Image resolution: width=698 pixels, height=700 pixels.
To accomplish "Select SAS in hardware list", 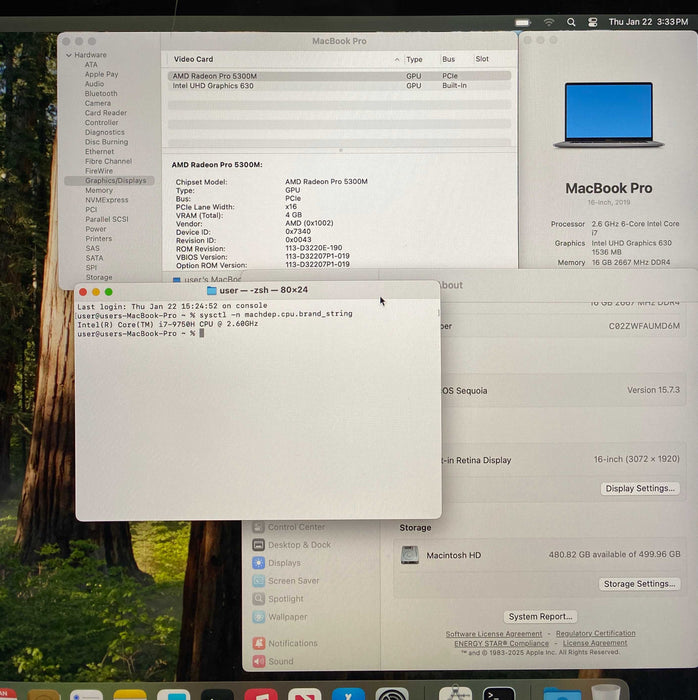I will pos(92,248).
